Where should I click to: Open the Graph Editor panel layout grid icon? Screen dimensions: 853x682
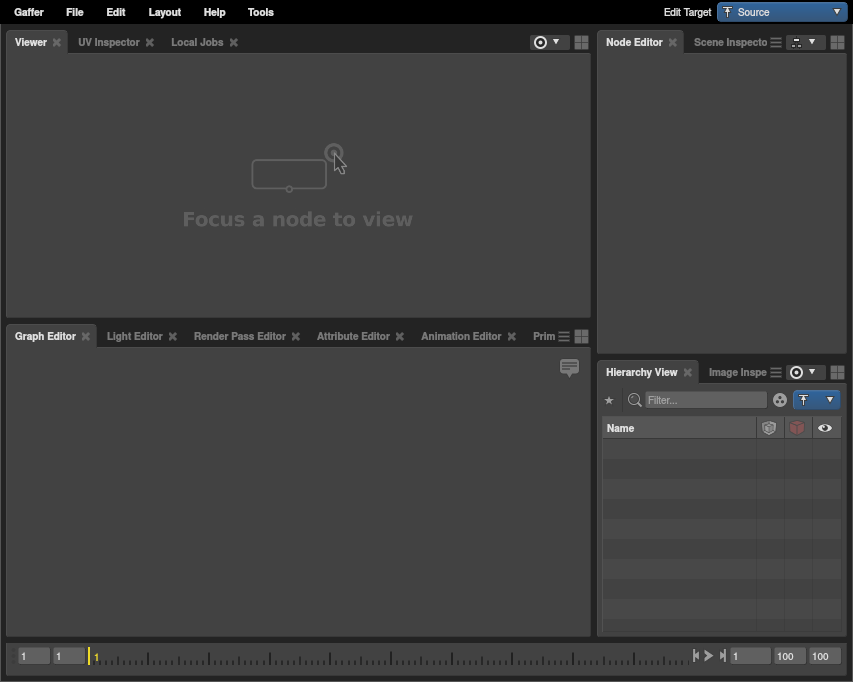click(x=581, y=336)
